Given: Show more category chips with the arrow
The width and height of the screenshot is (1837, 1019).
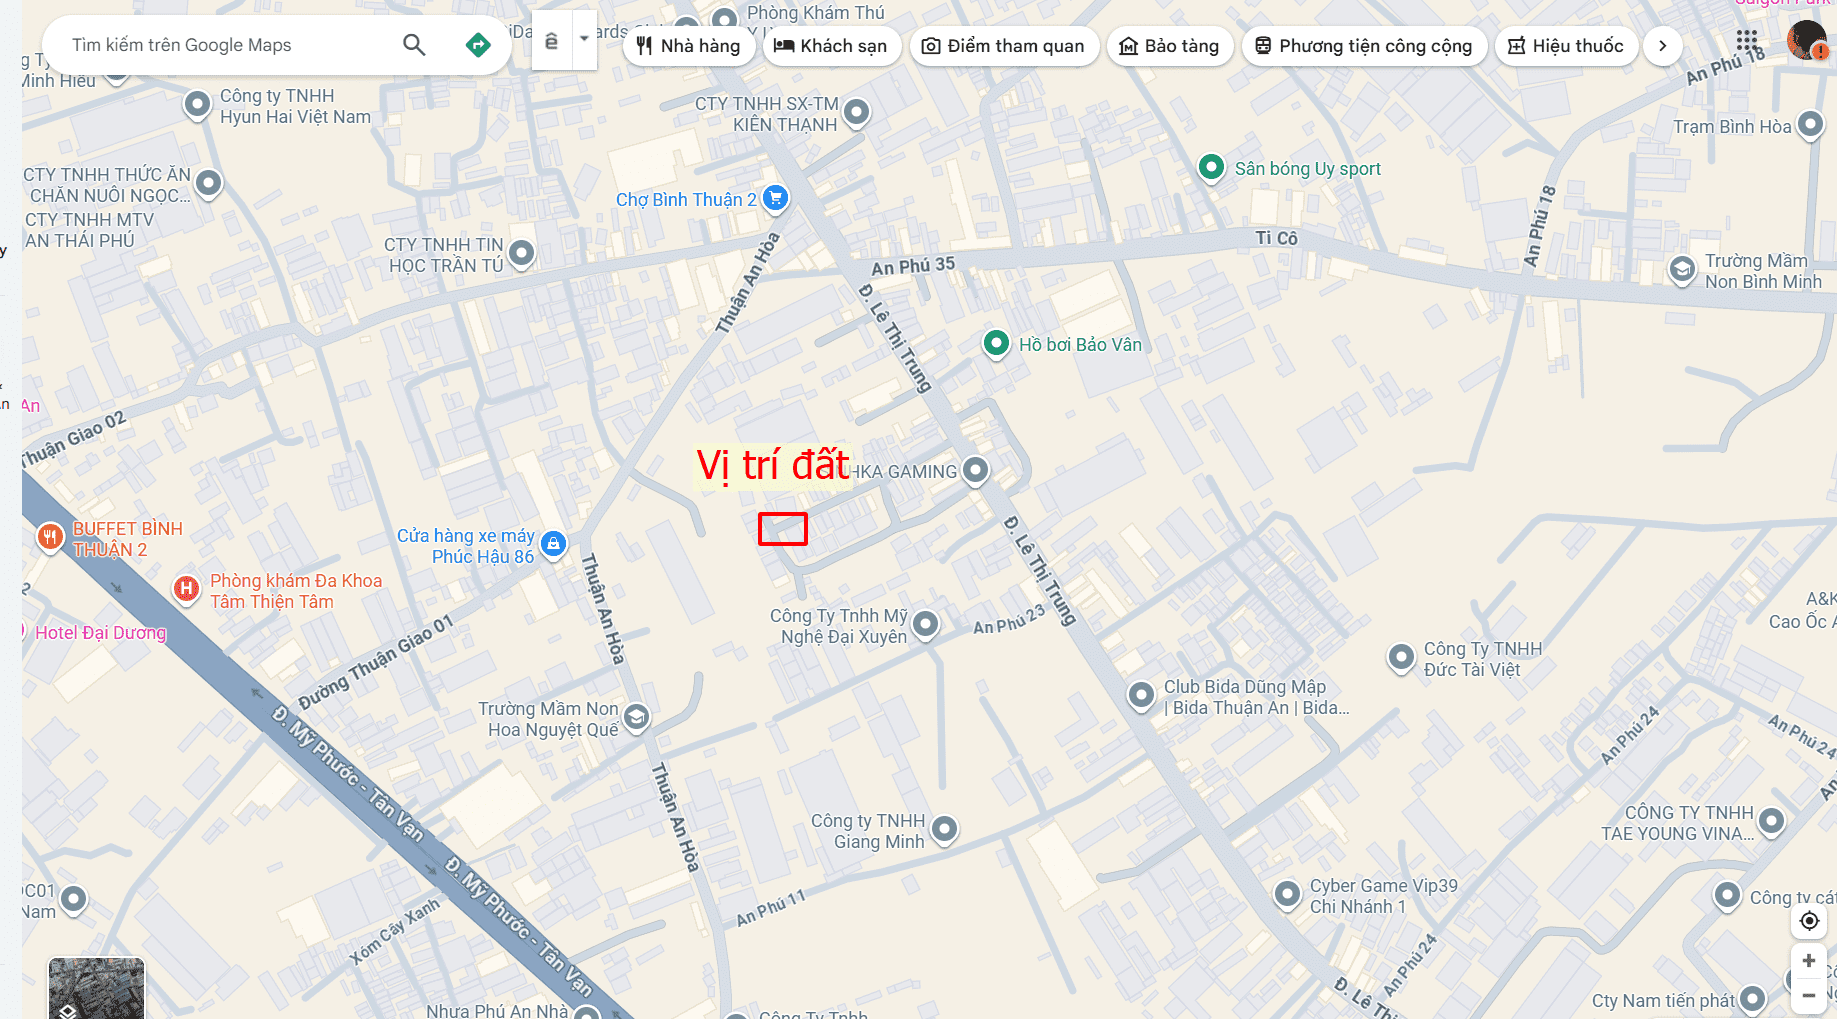Looking at the screenshot, I should [x=1662, y=46].
